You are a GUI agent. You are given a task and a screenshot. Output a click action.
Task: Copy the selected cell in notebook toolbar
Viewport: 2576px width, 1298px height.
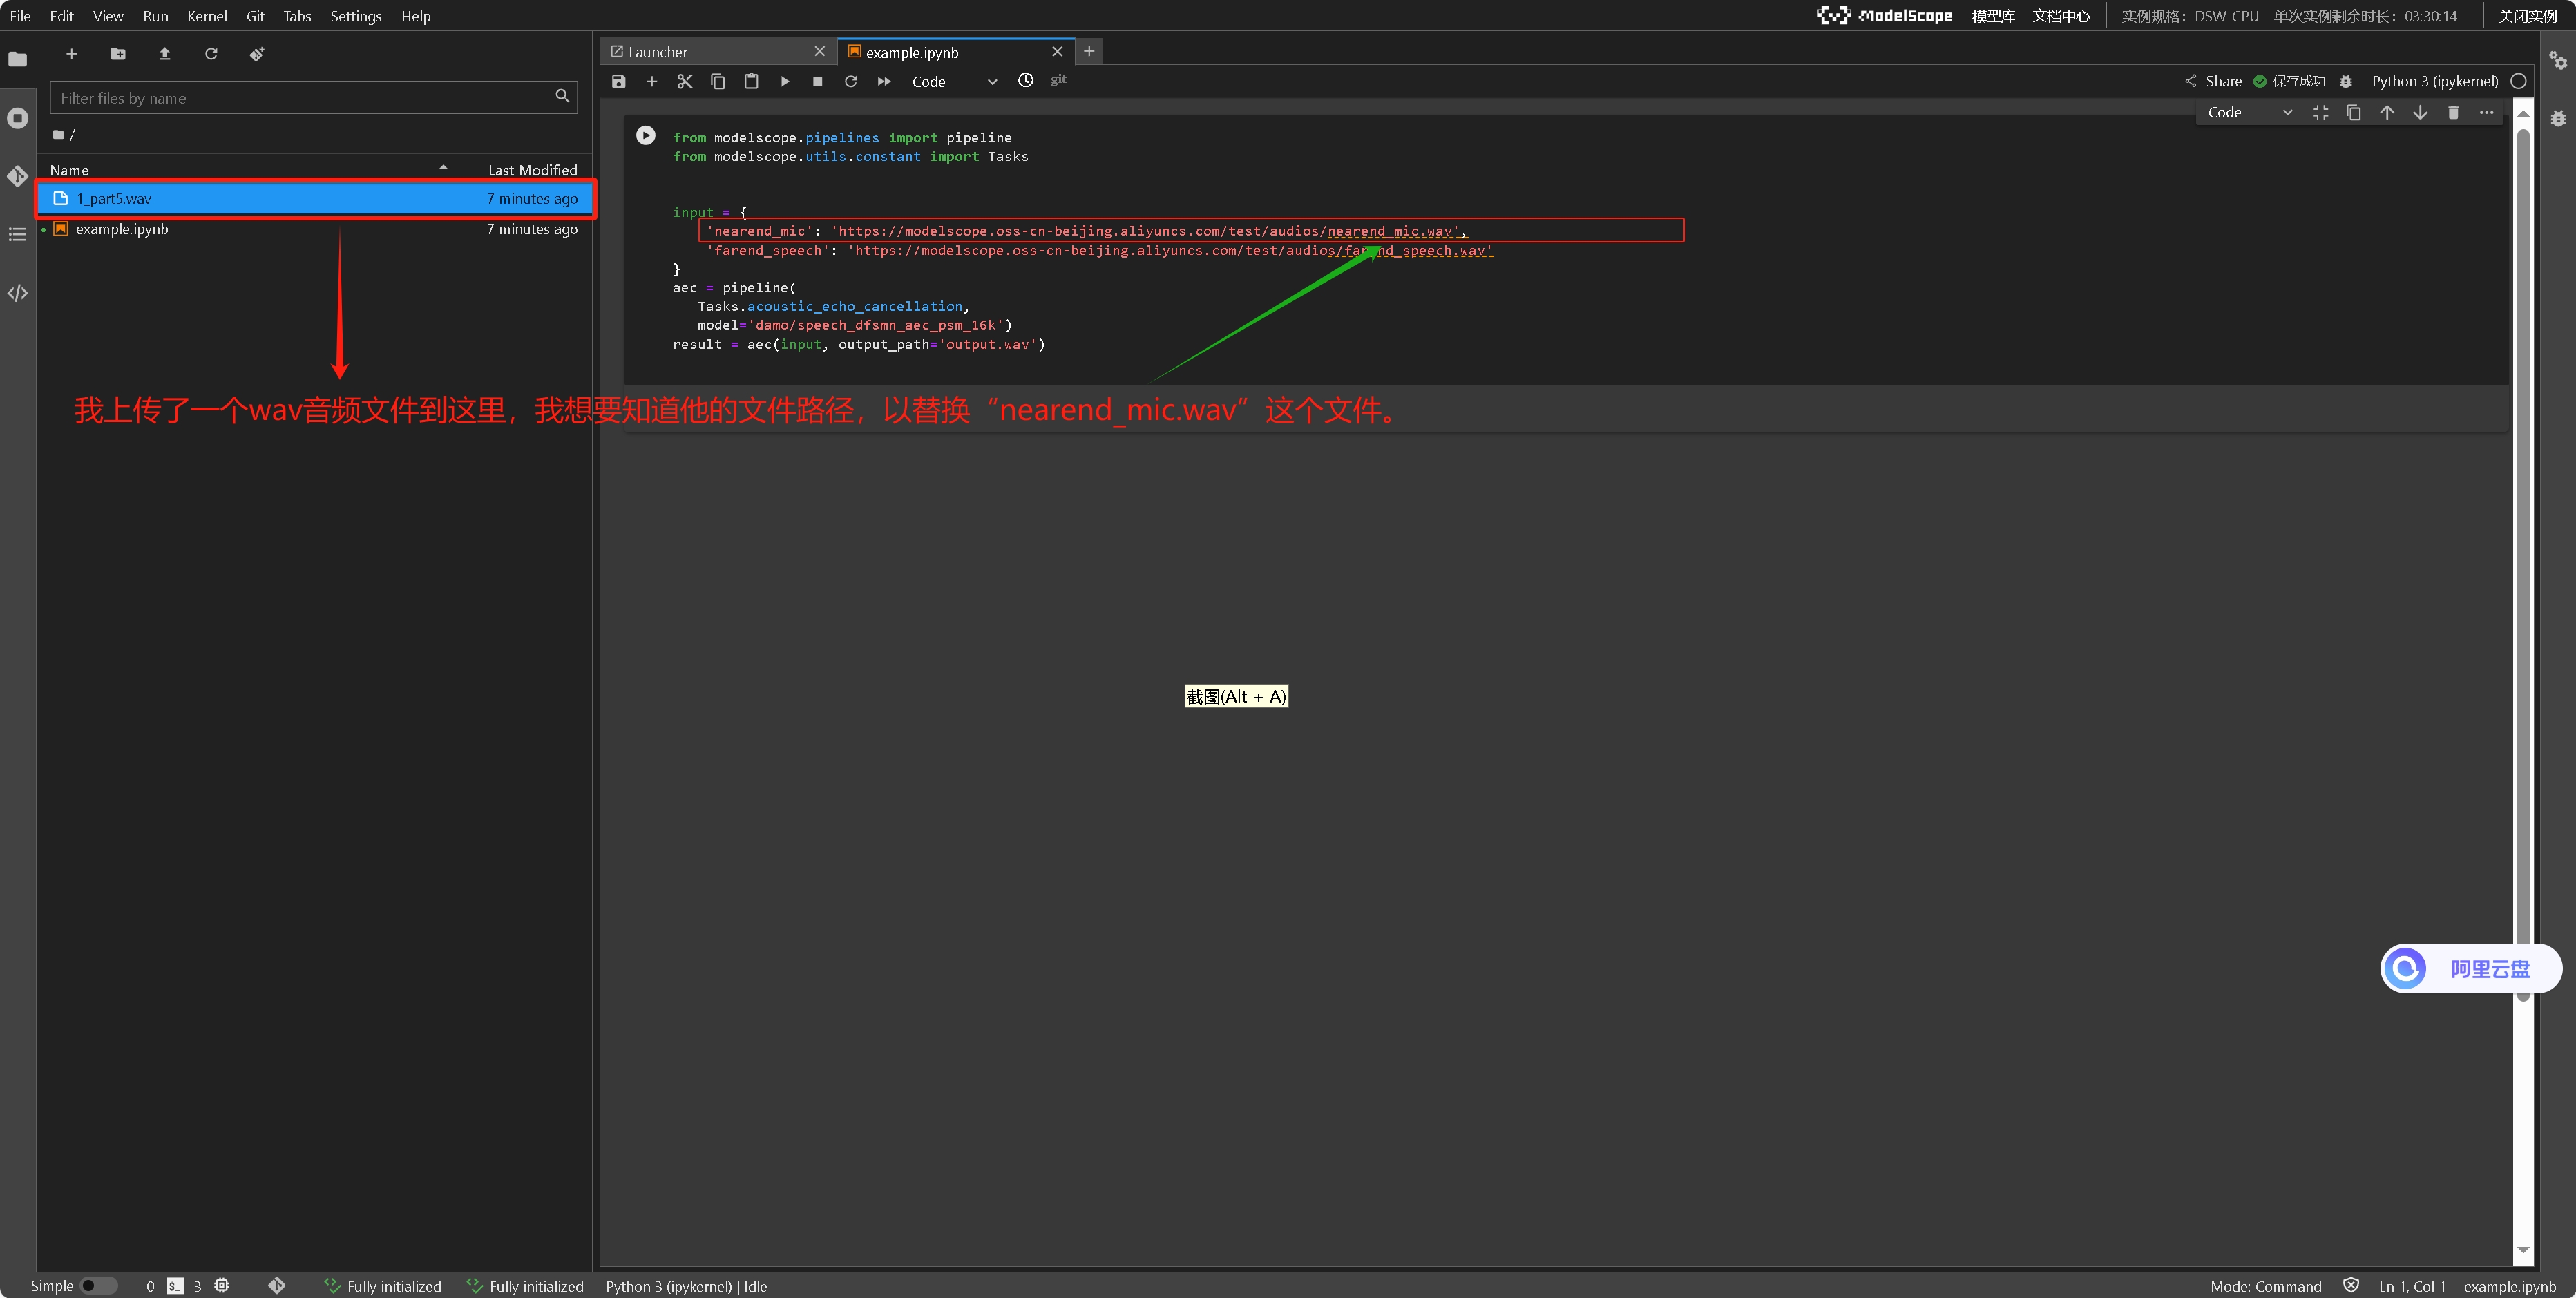(x=718, y=81)
